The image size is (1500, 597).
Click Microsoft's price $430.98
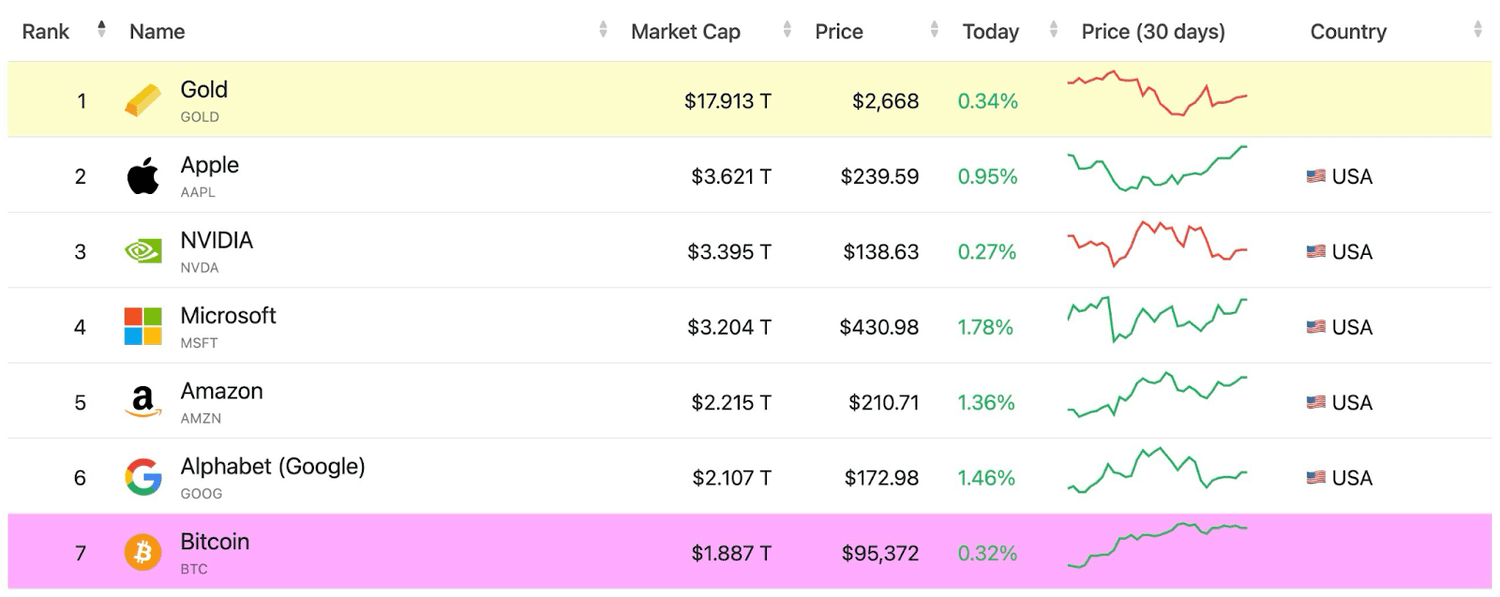point(880,327)
